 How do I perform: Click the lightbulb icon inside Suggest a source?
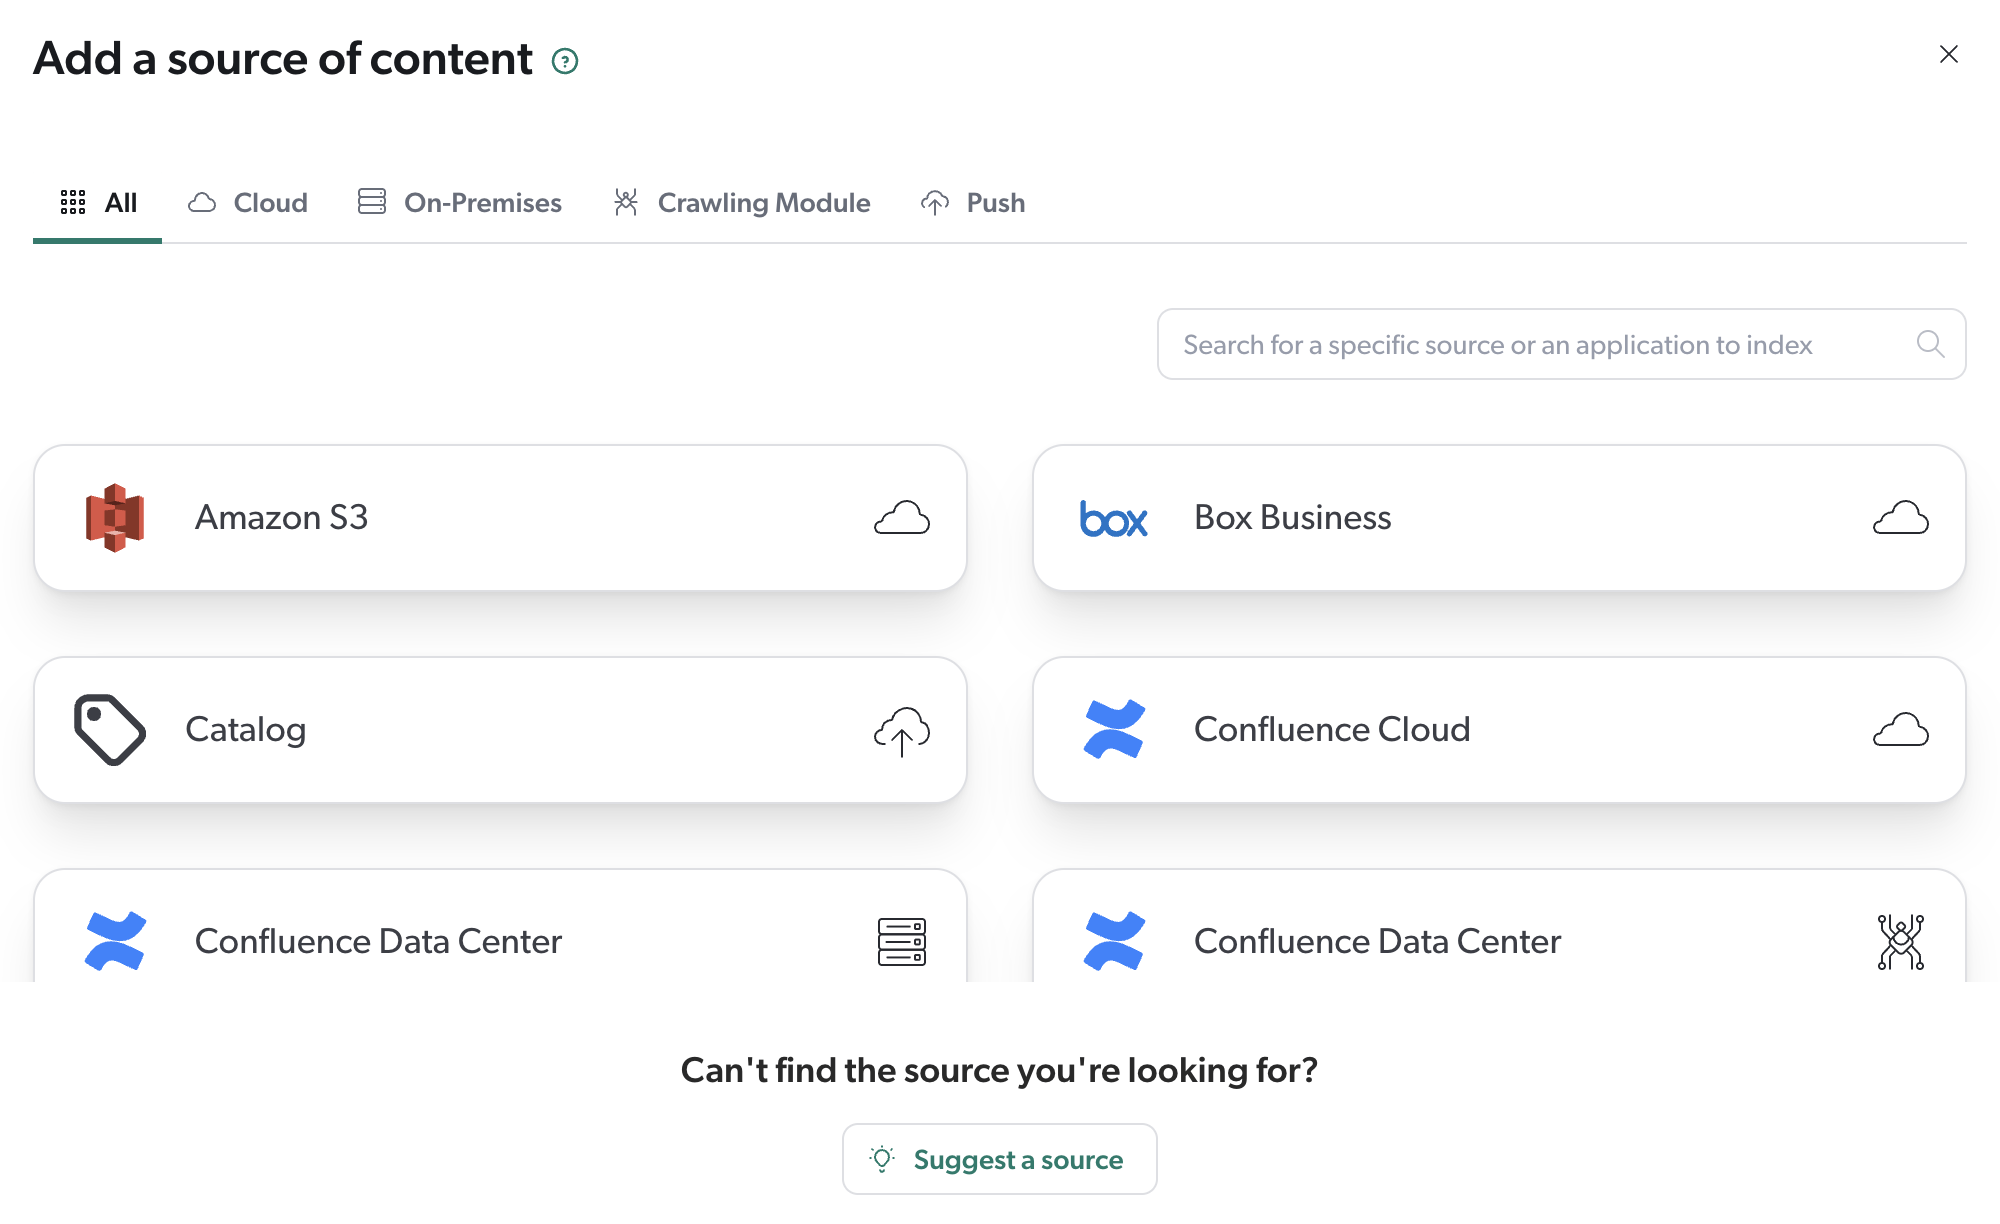[x=881, y=1159]
